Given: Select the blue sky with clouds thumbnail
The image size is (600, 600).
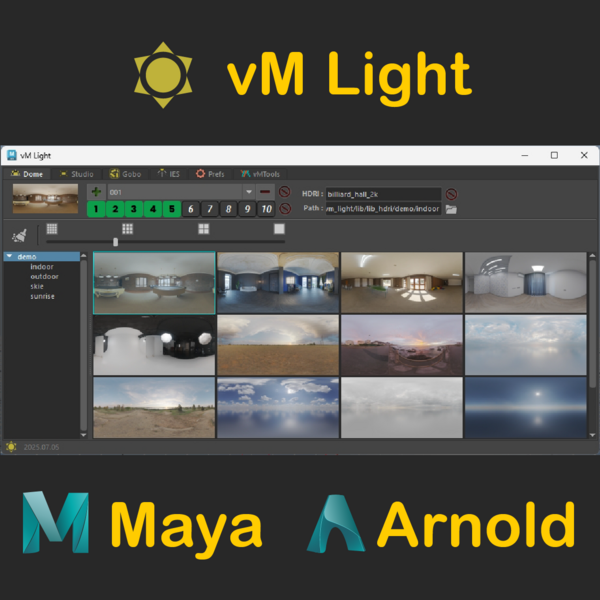Looking at the screenshot, I should click(x=278, y=408).
